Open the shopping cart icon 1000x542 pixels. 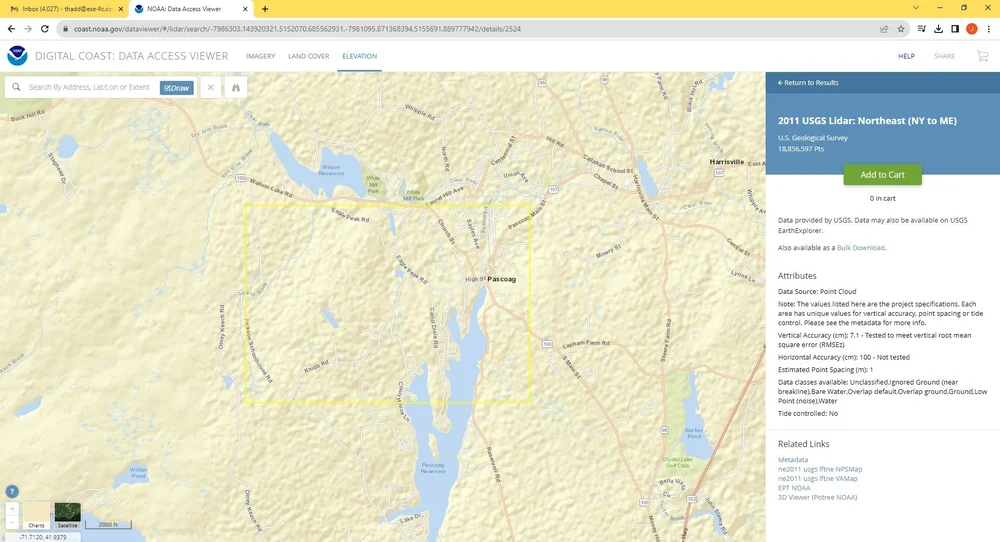pyautogui.click(x=983, y=56)
